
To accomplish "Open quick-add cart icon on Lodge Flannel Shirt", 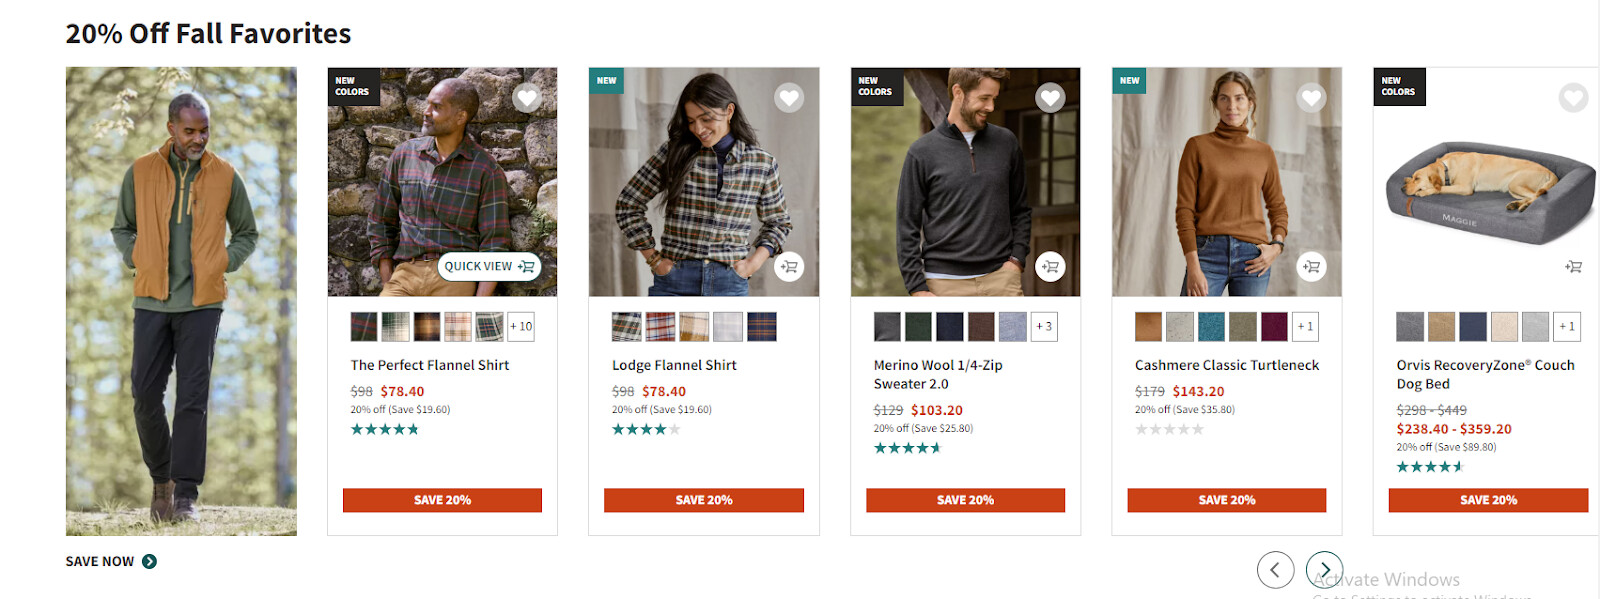I will click(x=789, y=267).
